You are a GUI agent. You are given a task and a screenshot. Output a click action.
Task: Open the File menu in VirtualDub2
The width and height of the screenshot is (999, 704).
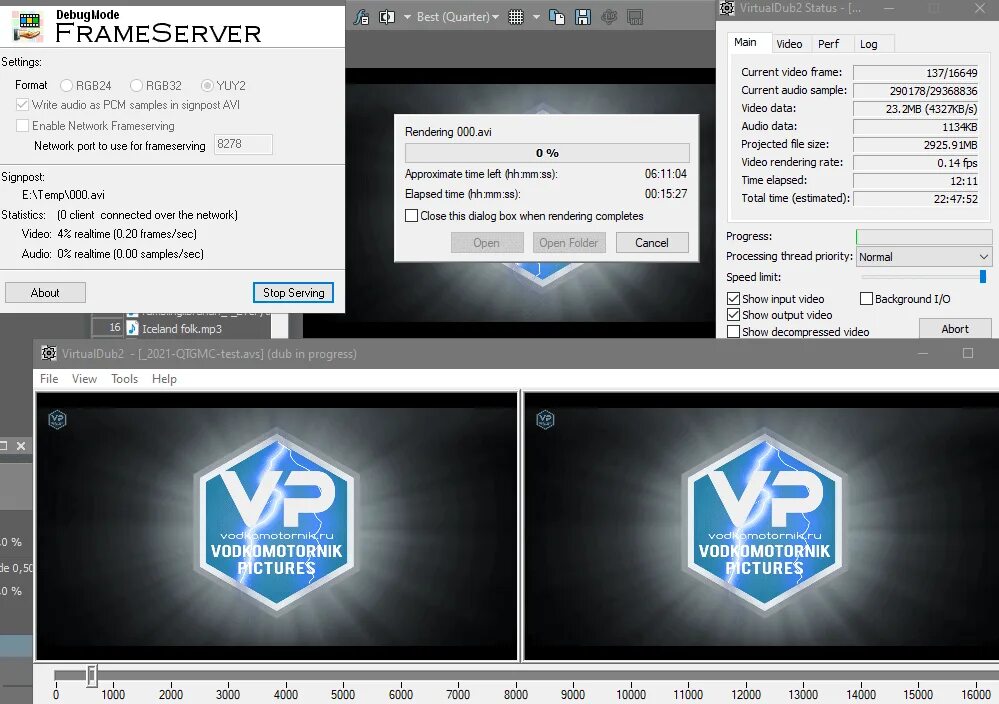click(49, 379)
